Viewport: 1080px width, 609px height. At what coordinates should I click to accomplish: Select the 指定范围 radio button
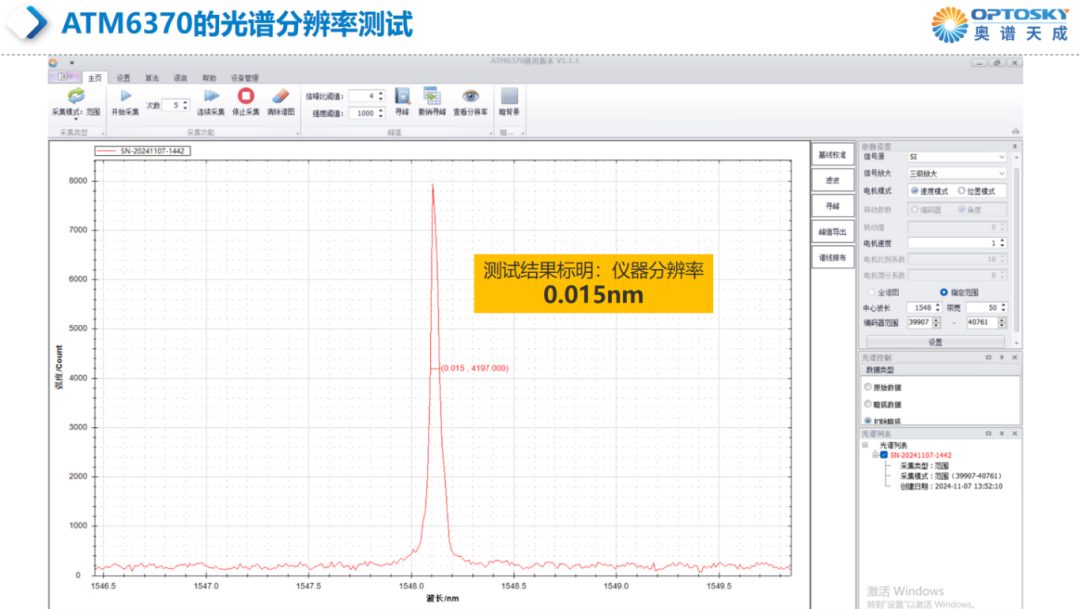944,293
